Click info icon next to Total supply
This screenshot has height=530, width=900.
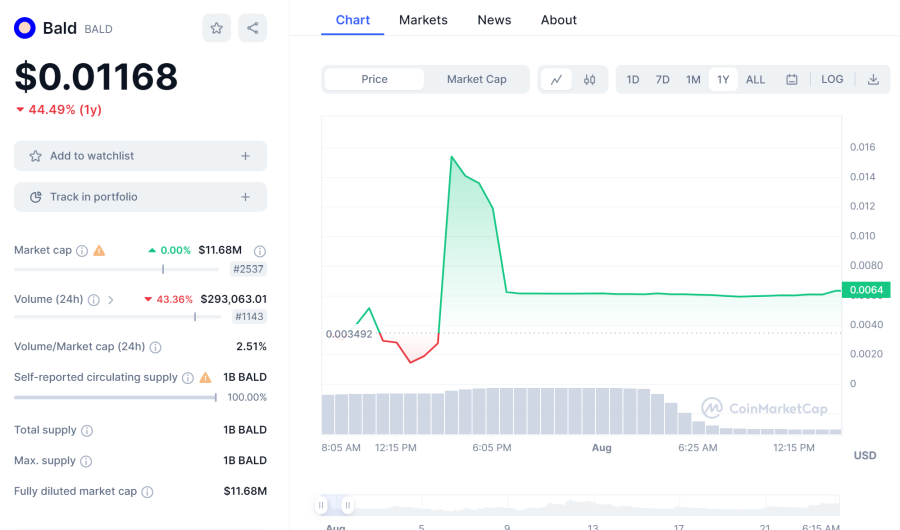[87, 431]
